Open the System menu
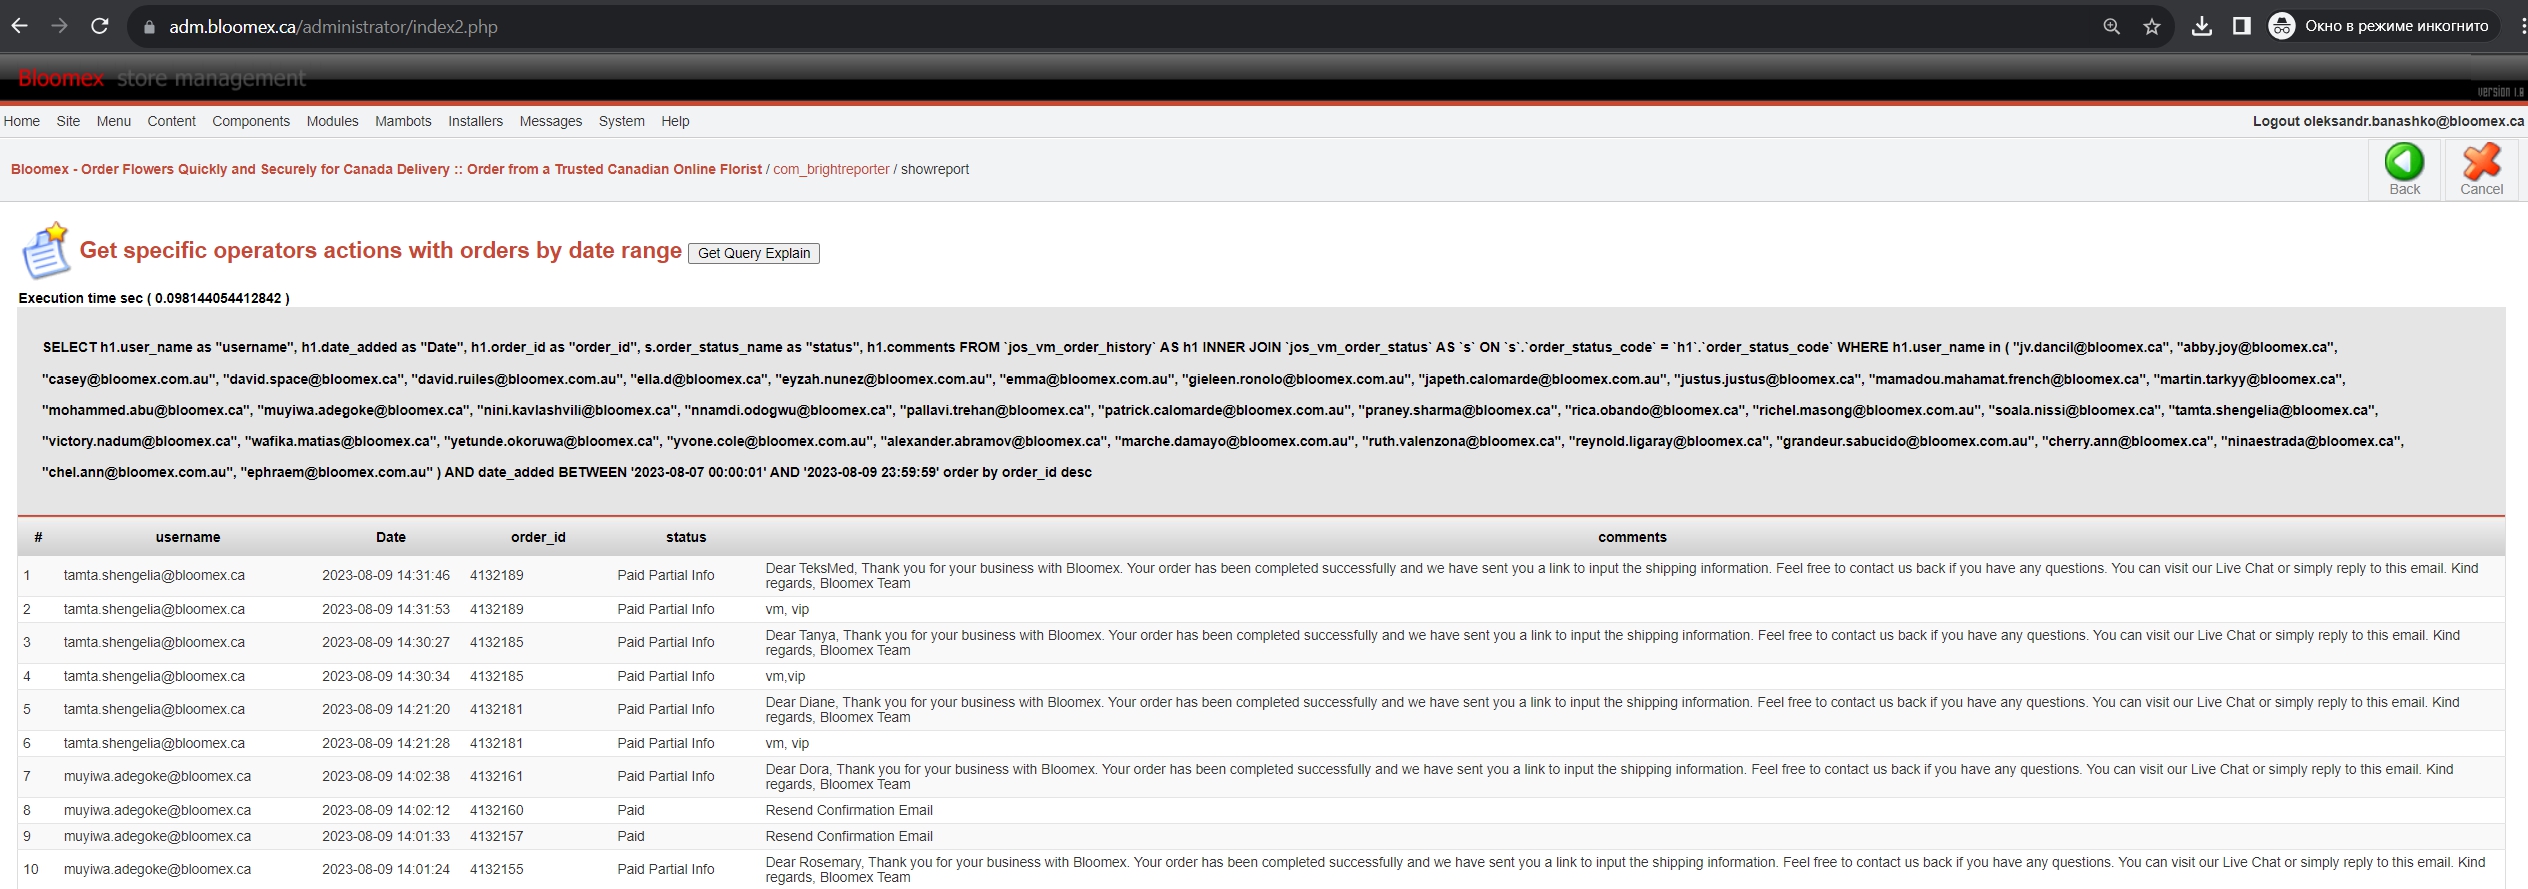 pos(622,121)
